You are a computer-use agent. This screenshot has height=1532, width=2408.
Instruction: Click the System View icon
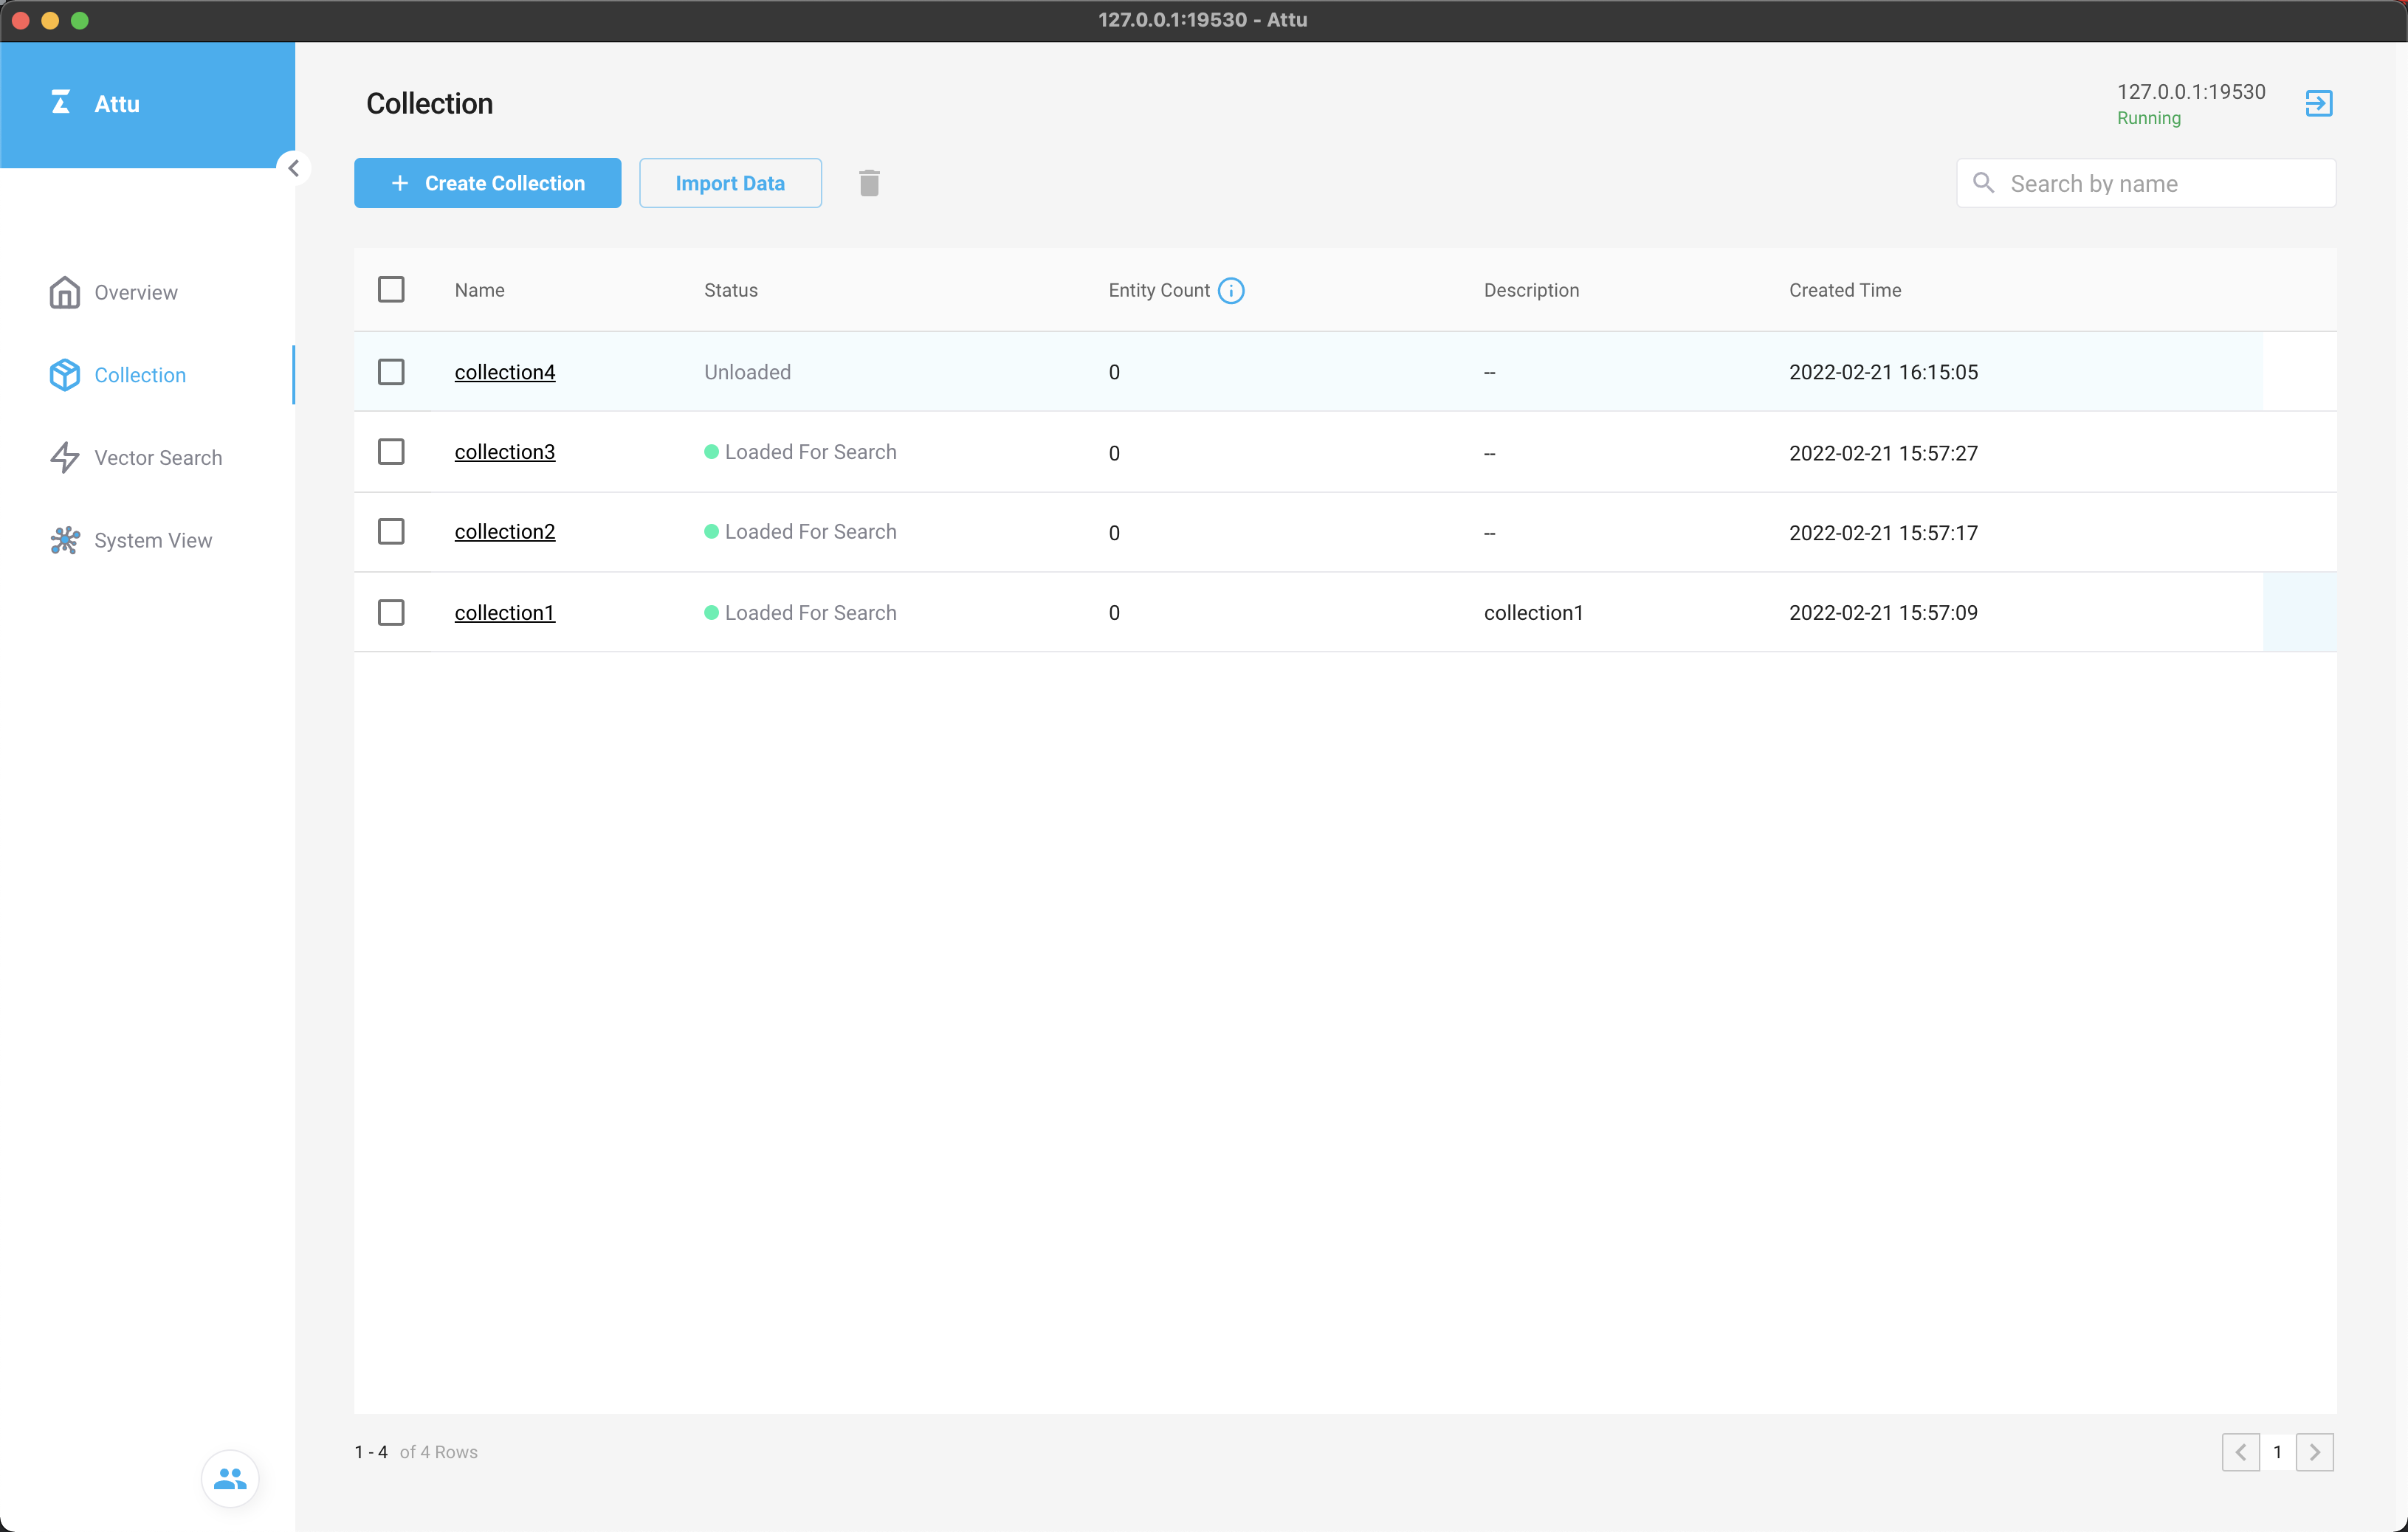pyautogui.click(x=65, y=540)
